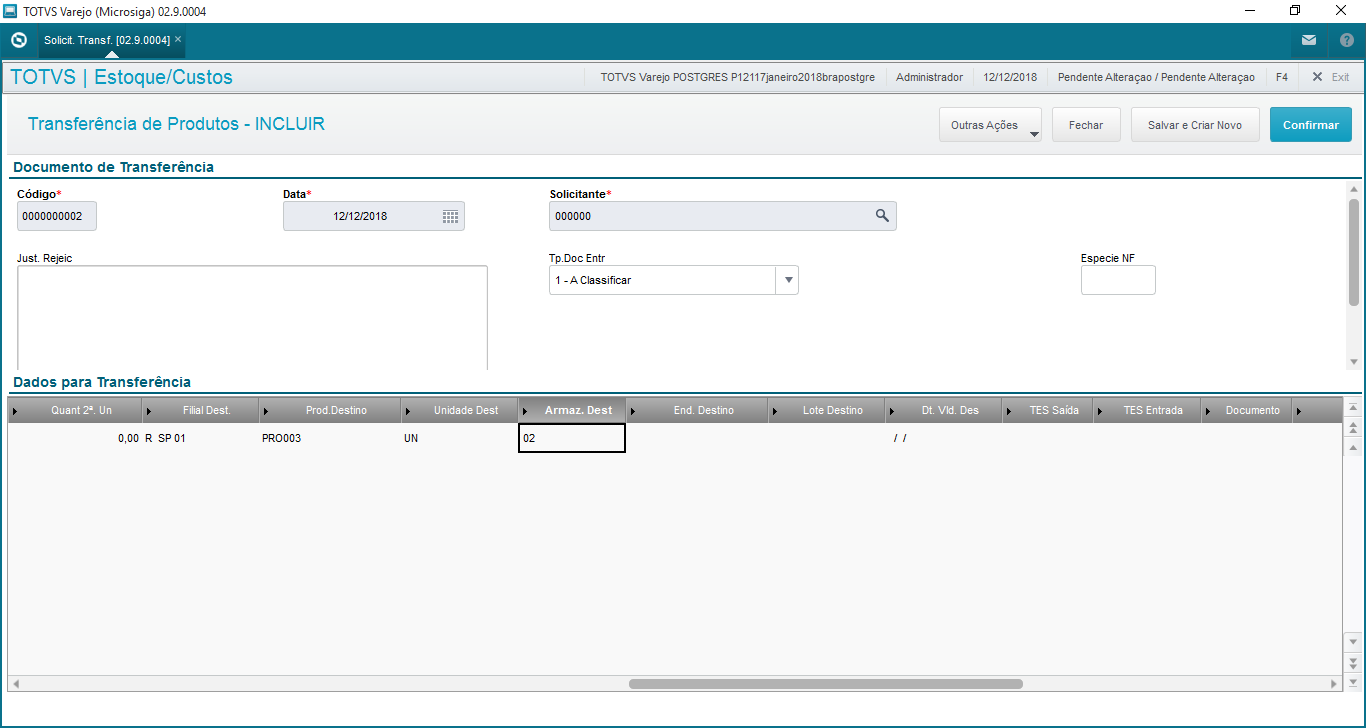Click the form scrollbar up arrow
Viewport: 1366px width, 728px height.
[1354, 189]
